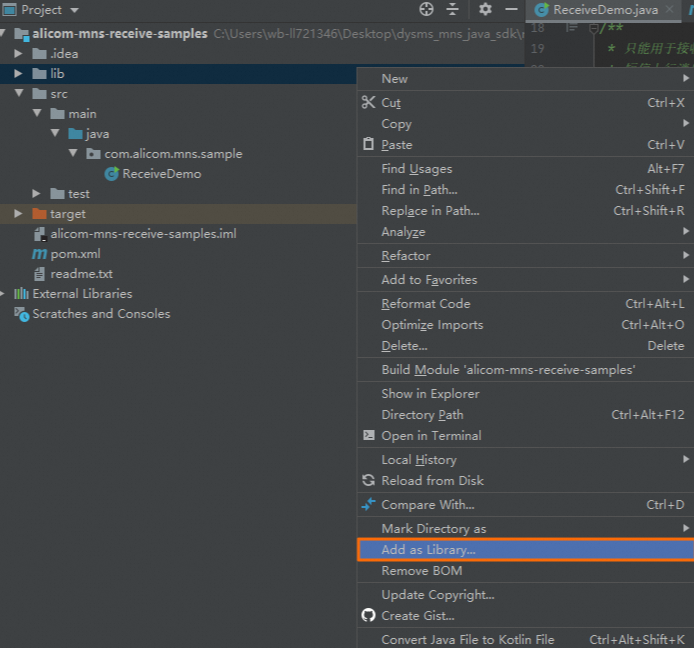694x648 pixels.
Task: Open the Project view dropdown
Action: pyautogui.click(x=74, y=10)
